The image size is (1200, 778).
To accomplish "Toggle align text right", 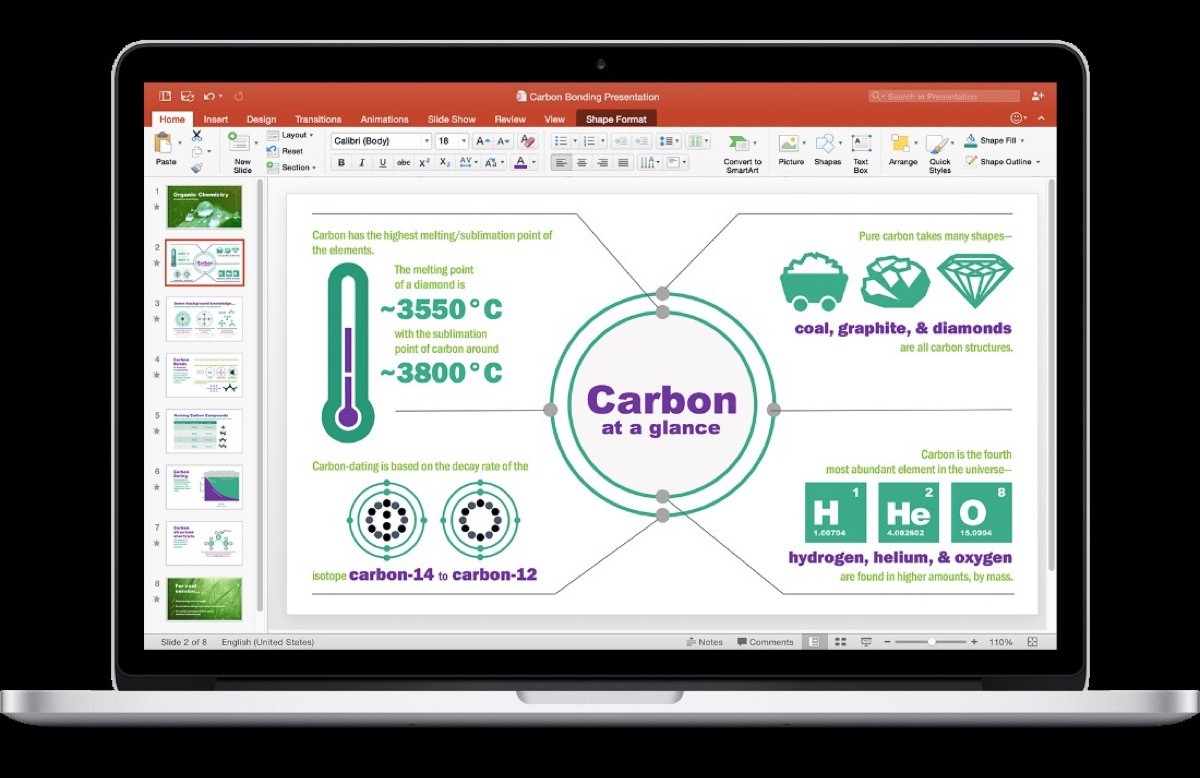I will 603,163.
